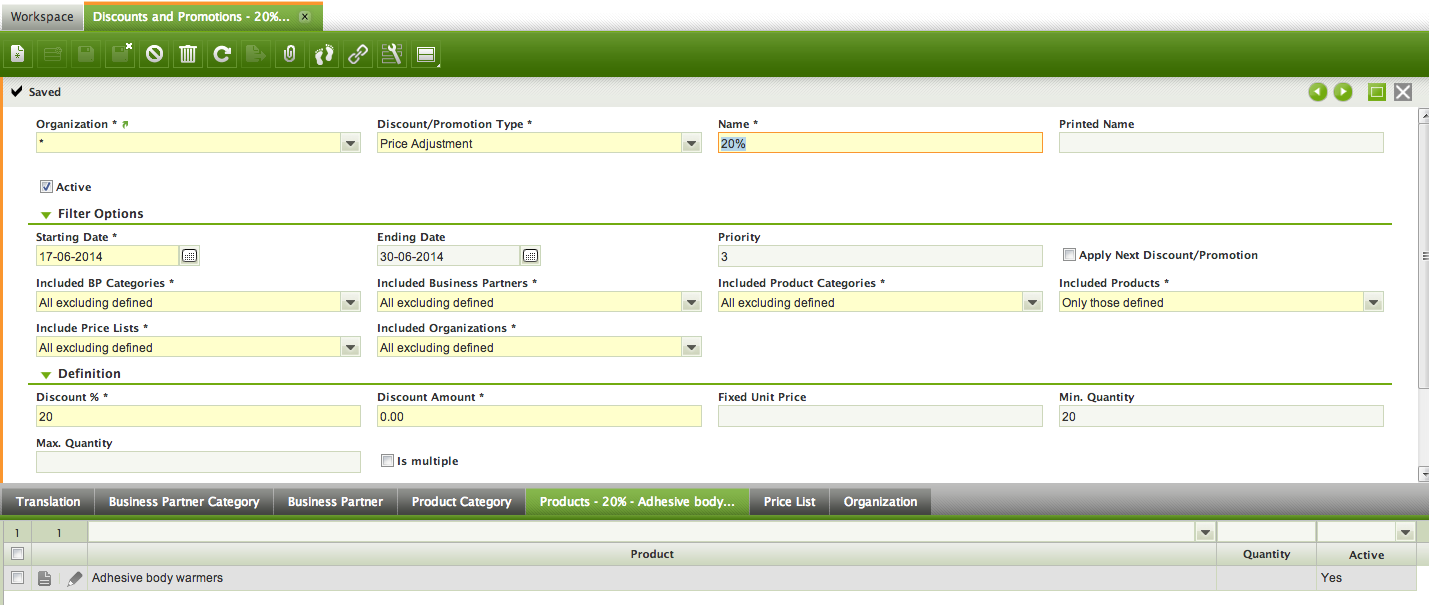Image resolution: width=1429 pixels, height=605 pixels.
Task: Sort by Quantity column header
Action: click(1266, 554)
